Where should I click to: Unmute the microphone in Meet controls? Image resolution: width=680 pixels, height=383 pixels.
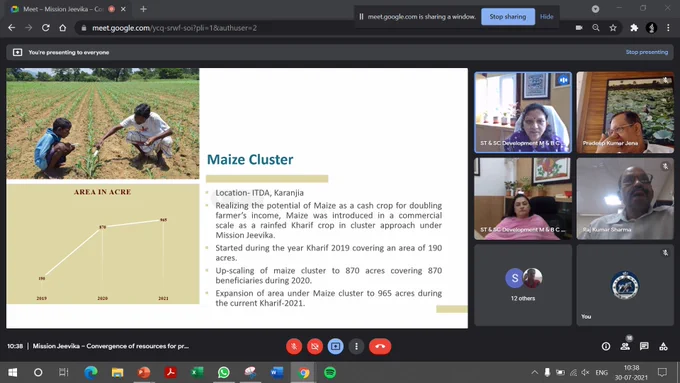294,346
